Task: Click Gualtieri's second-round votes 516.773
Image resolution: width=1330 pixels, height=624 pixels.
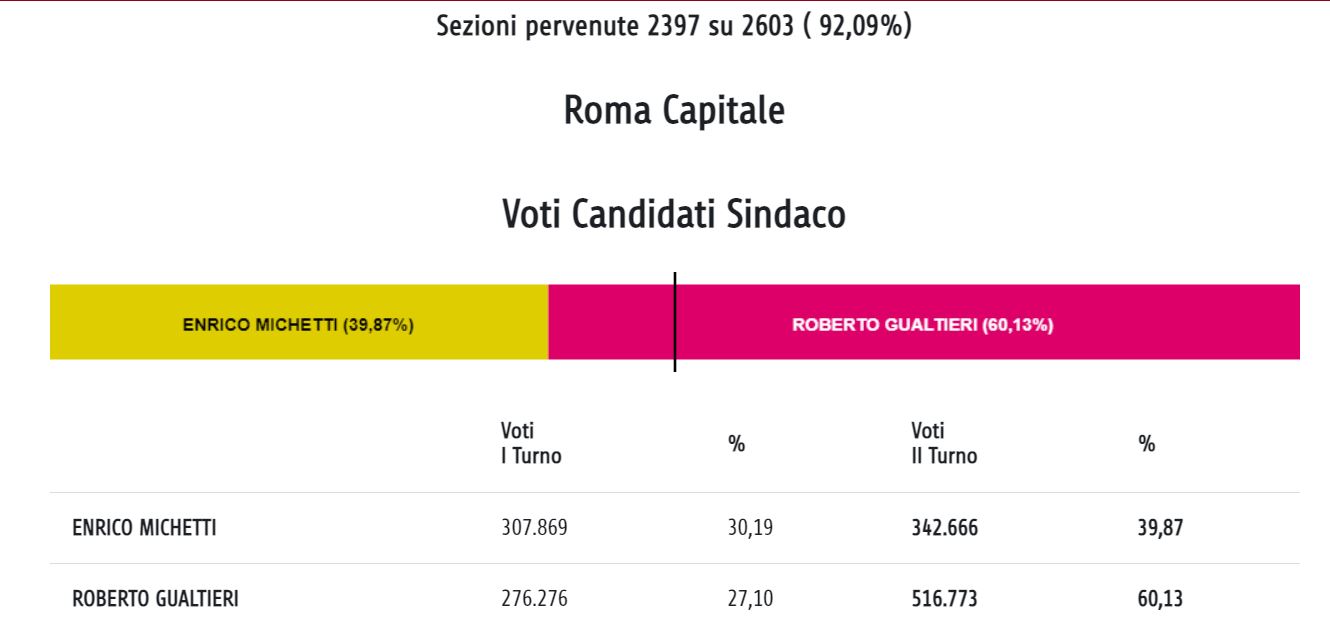Action: coord(944,599)
